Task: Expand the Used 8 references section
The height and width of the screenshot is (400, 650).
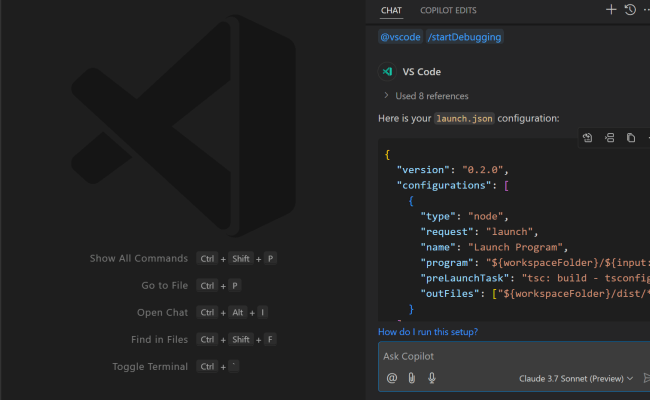Action: point(427,96)
